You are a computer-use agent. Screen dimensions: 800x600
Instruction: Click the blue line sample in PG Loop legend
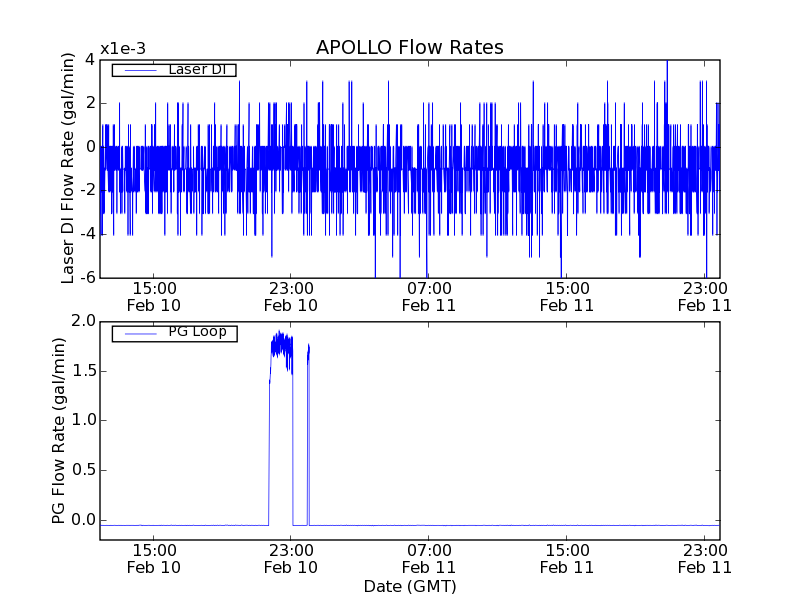[133, 332]
